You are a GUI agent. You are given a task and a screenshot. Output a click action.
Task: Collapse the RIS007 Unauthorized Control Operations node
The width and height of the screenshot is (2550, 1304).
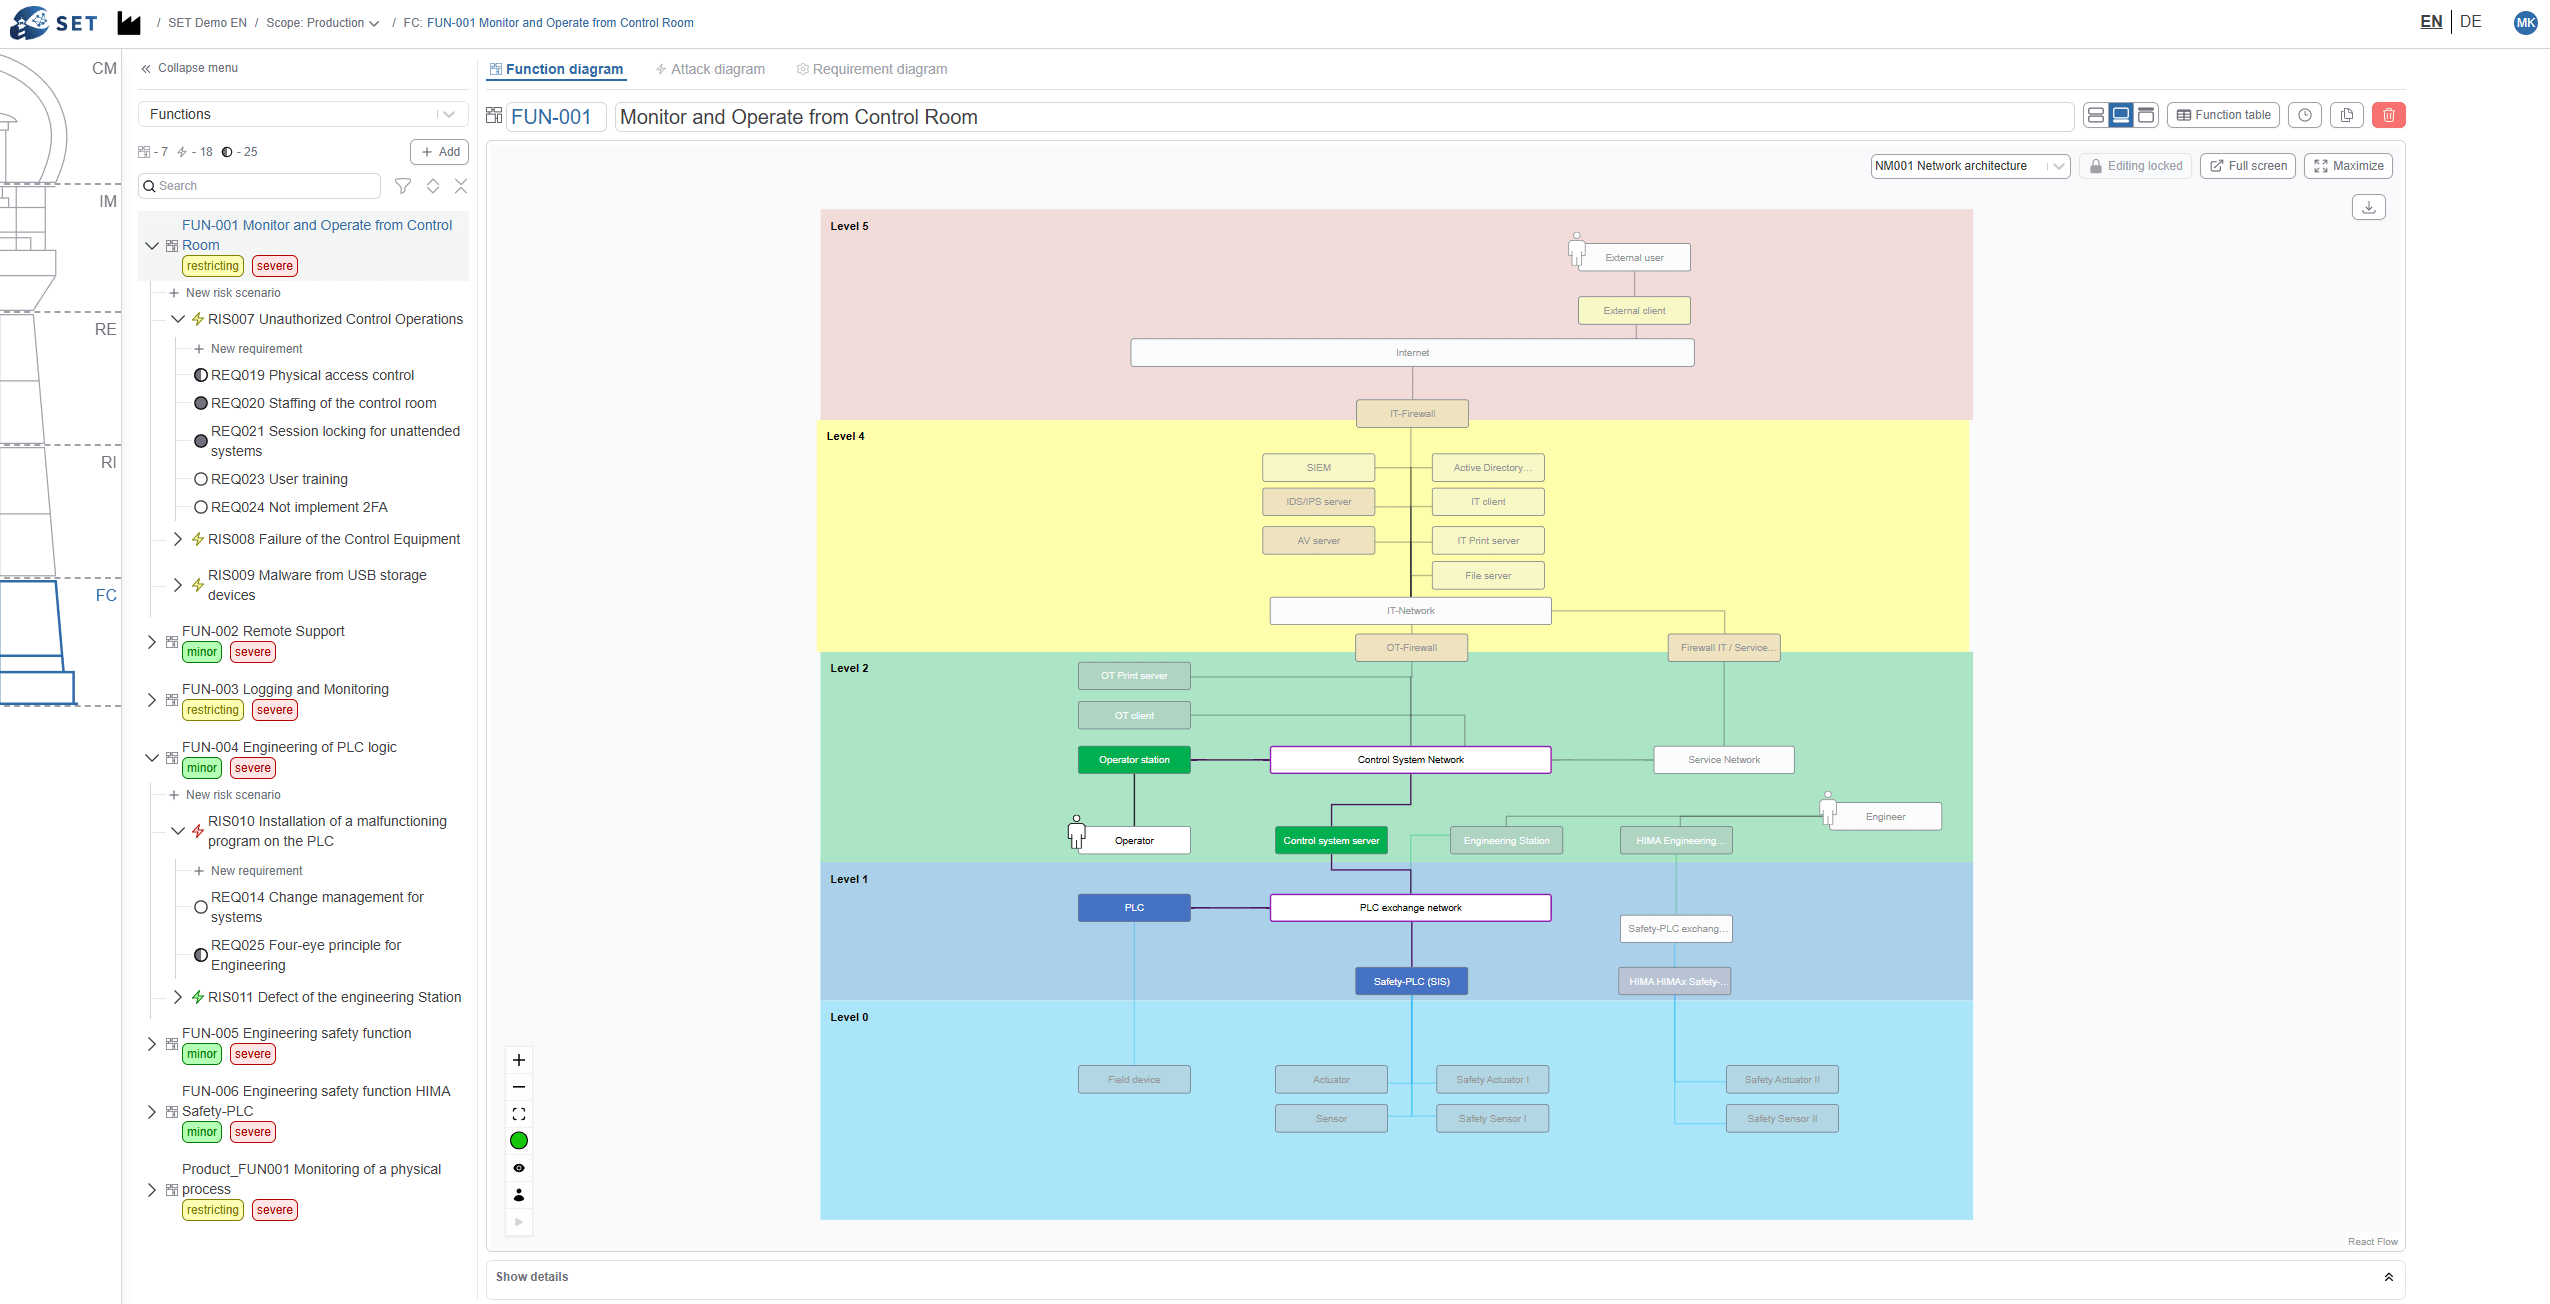178,319
